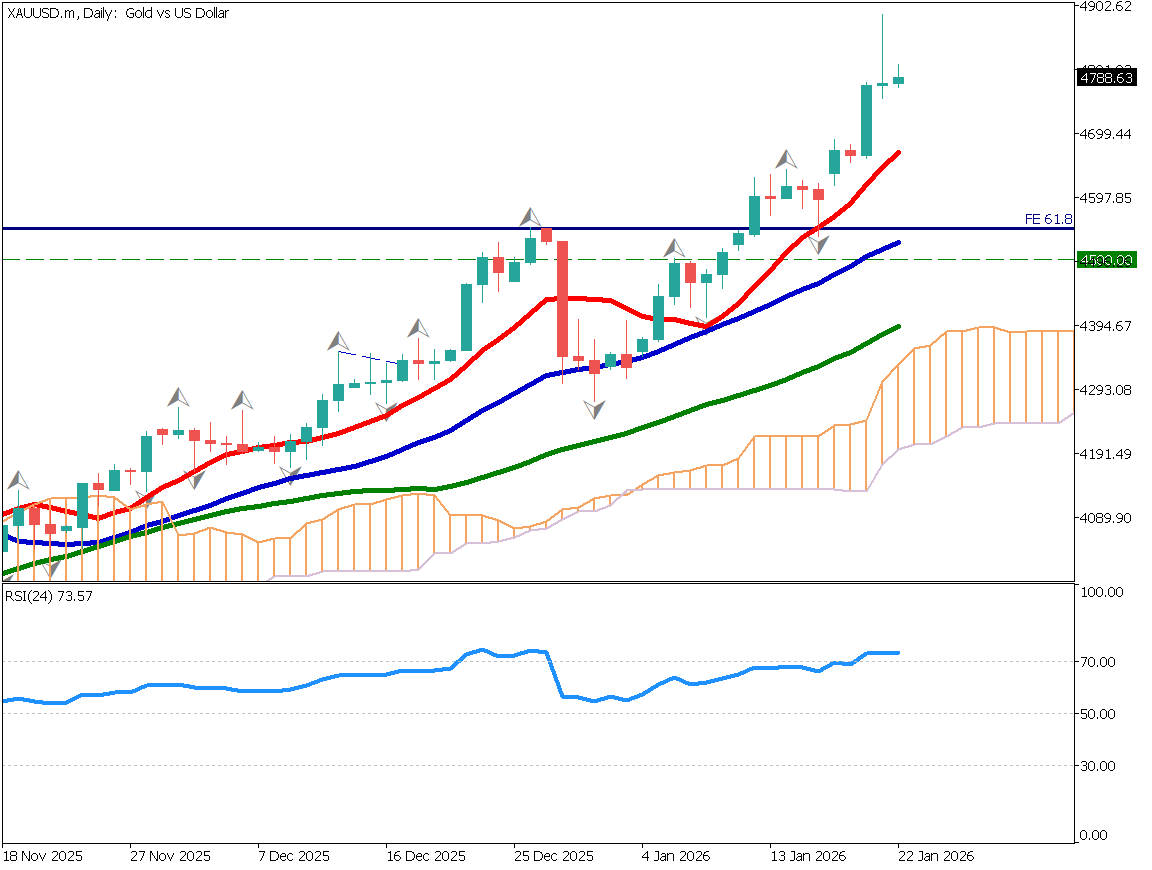Click the up arrow marker near 27 Nov

[x=177, y=397]
